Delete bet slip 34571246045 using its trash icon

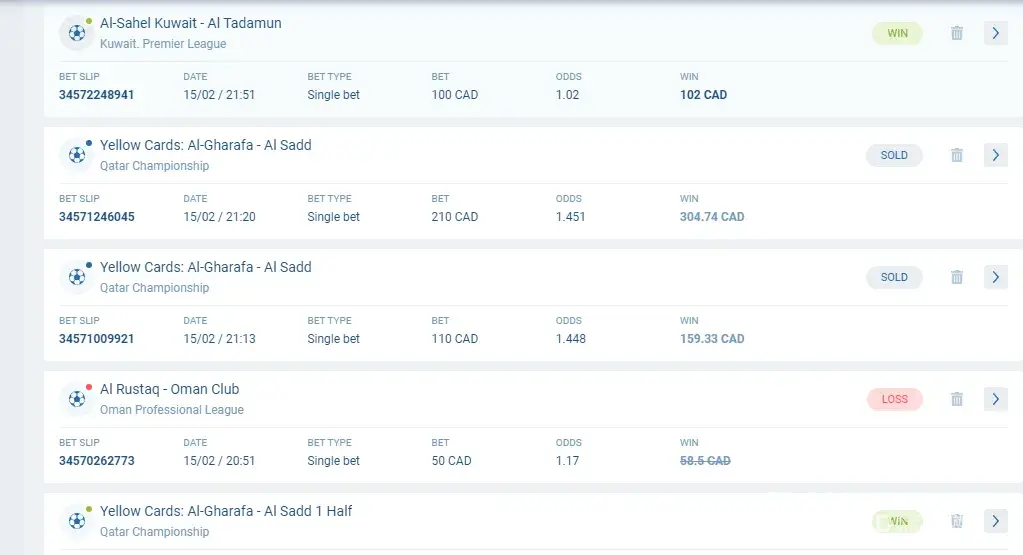pyautogui.click(x=957, y=155)
